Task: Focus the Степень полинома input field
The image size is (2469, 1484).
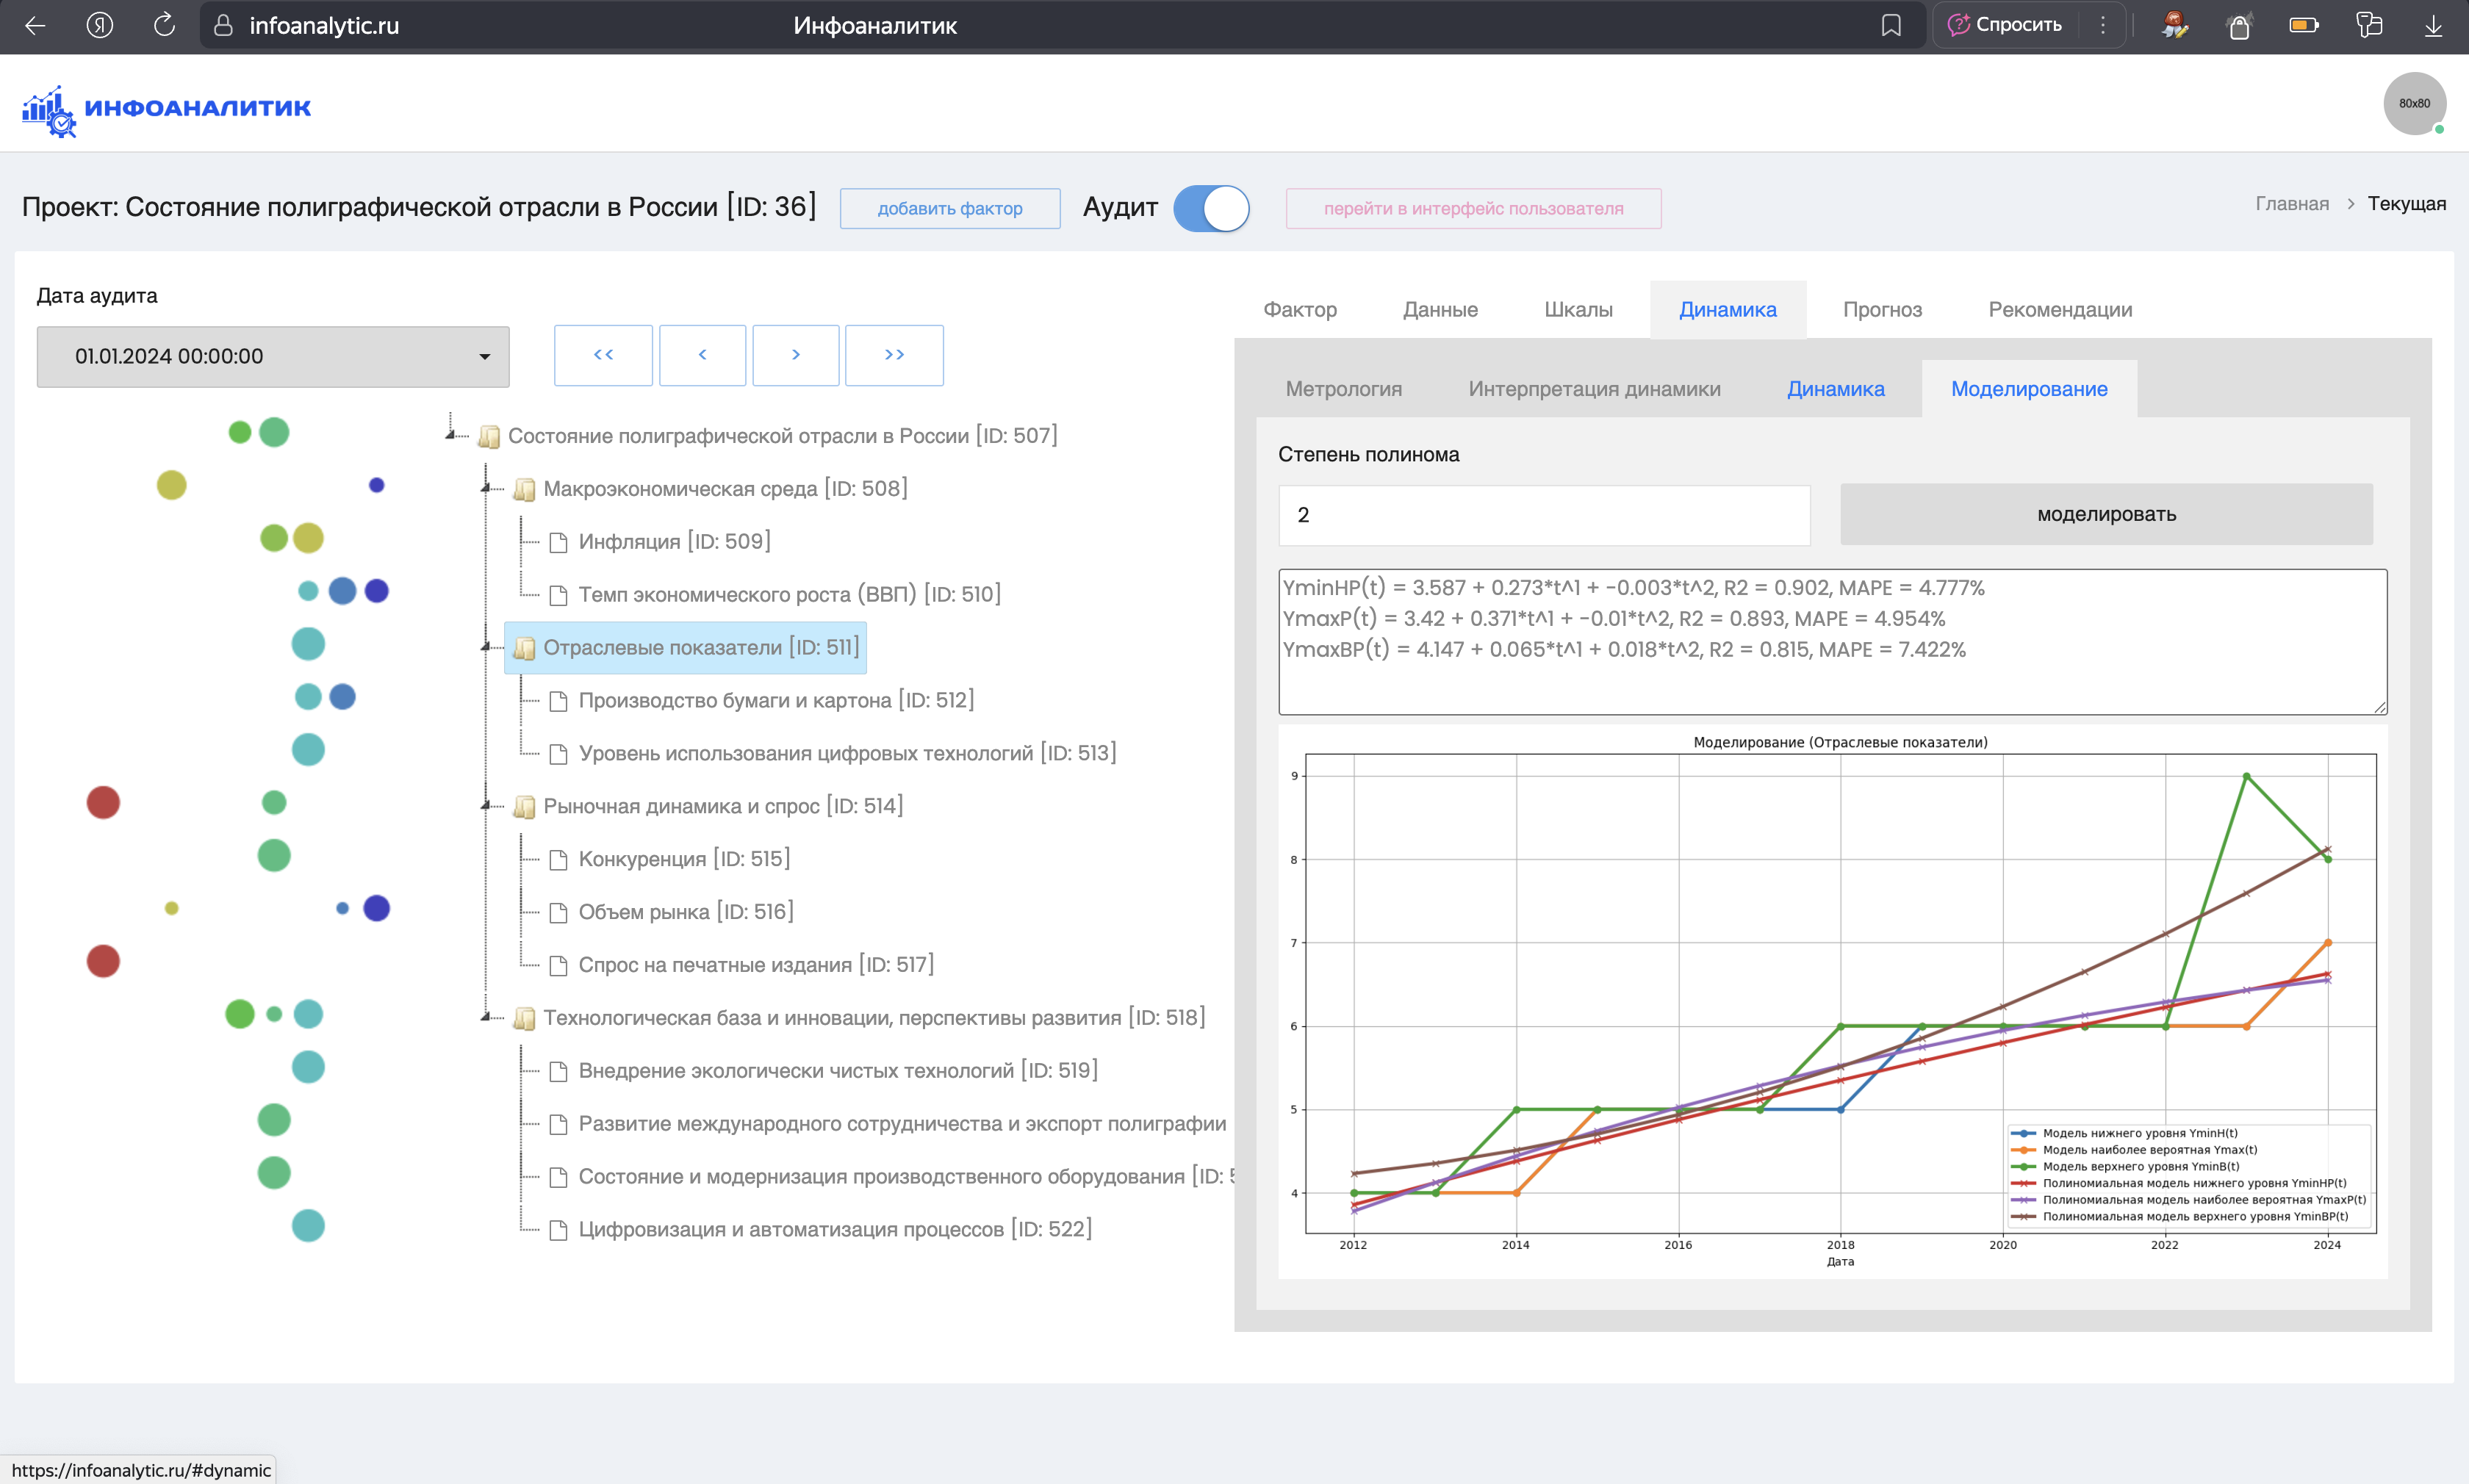Action: click(1543, 515)
